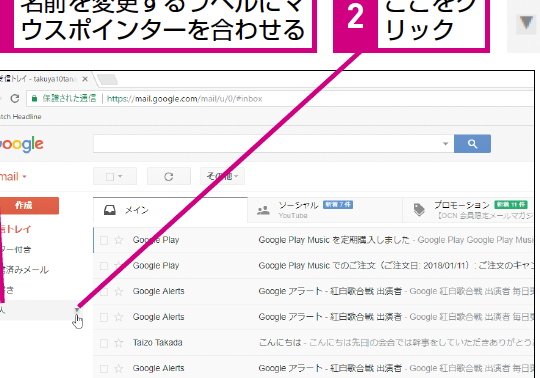Tick the select-all checkbox in the toolbar
Image resolution: width=540 pixels, height=378 pixels.
[110, 177]
